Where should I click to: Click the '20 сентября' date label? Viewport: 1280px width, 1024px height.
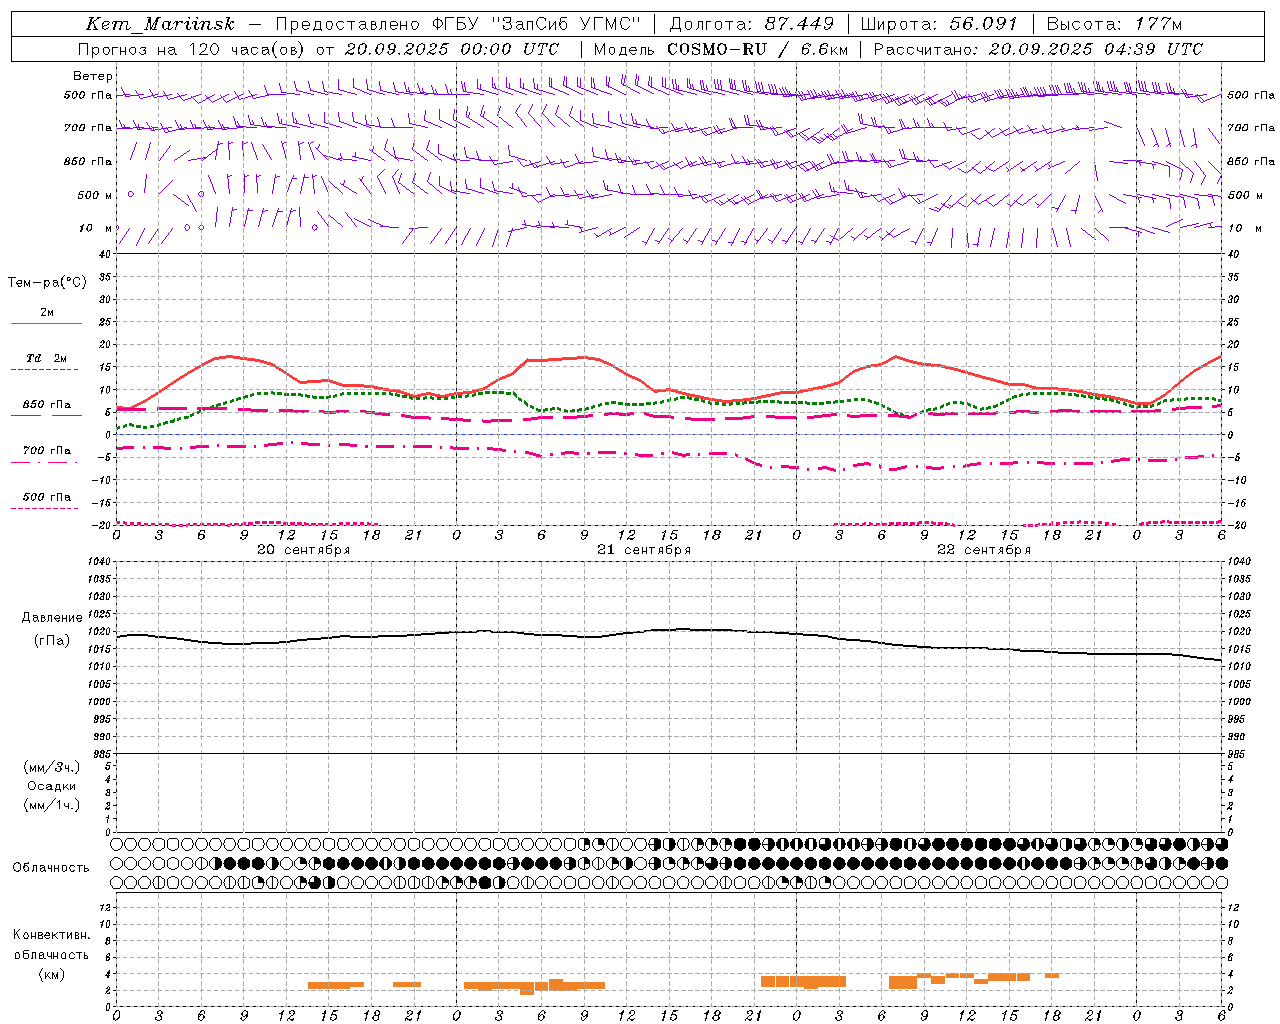tap(303, 550)
